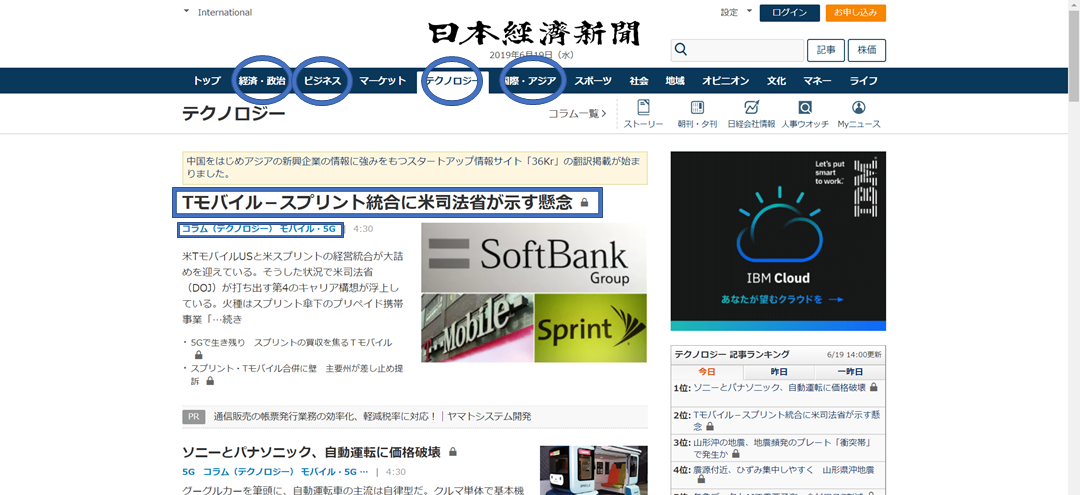Click the IBM Cloud advertisement banner
The height and width of the screenshot is (495, 1080).
[x=778, y=241]
